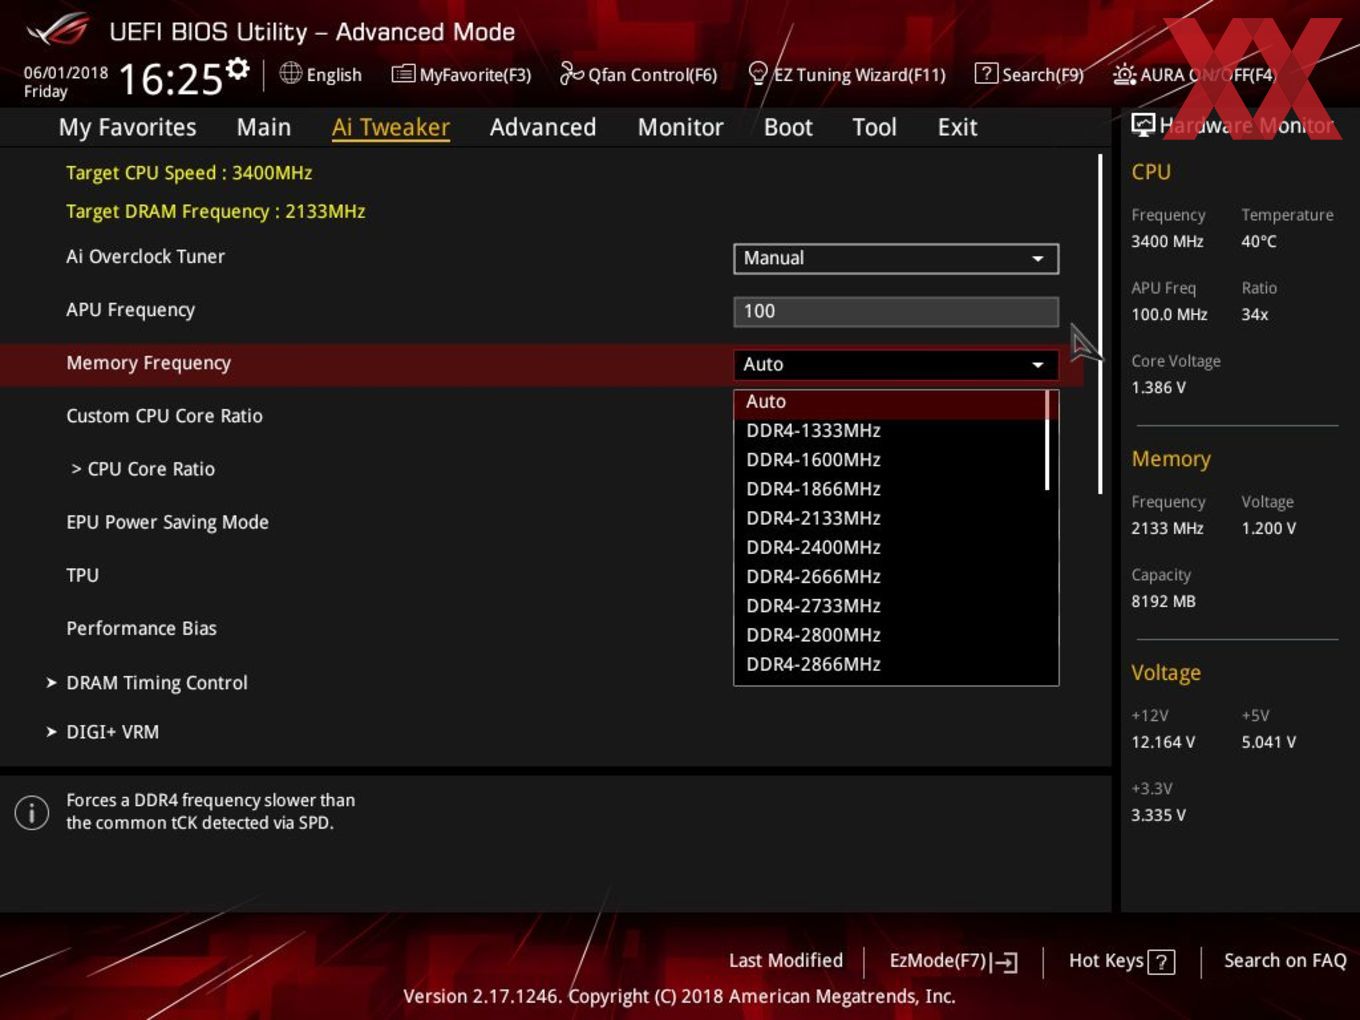Image resolution: width=1360 pixels, height=1020 pixels.
Task: Click the Search question mark icon
Action: 986,73
